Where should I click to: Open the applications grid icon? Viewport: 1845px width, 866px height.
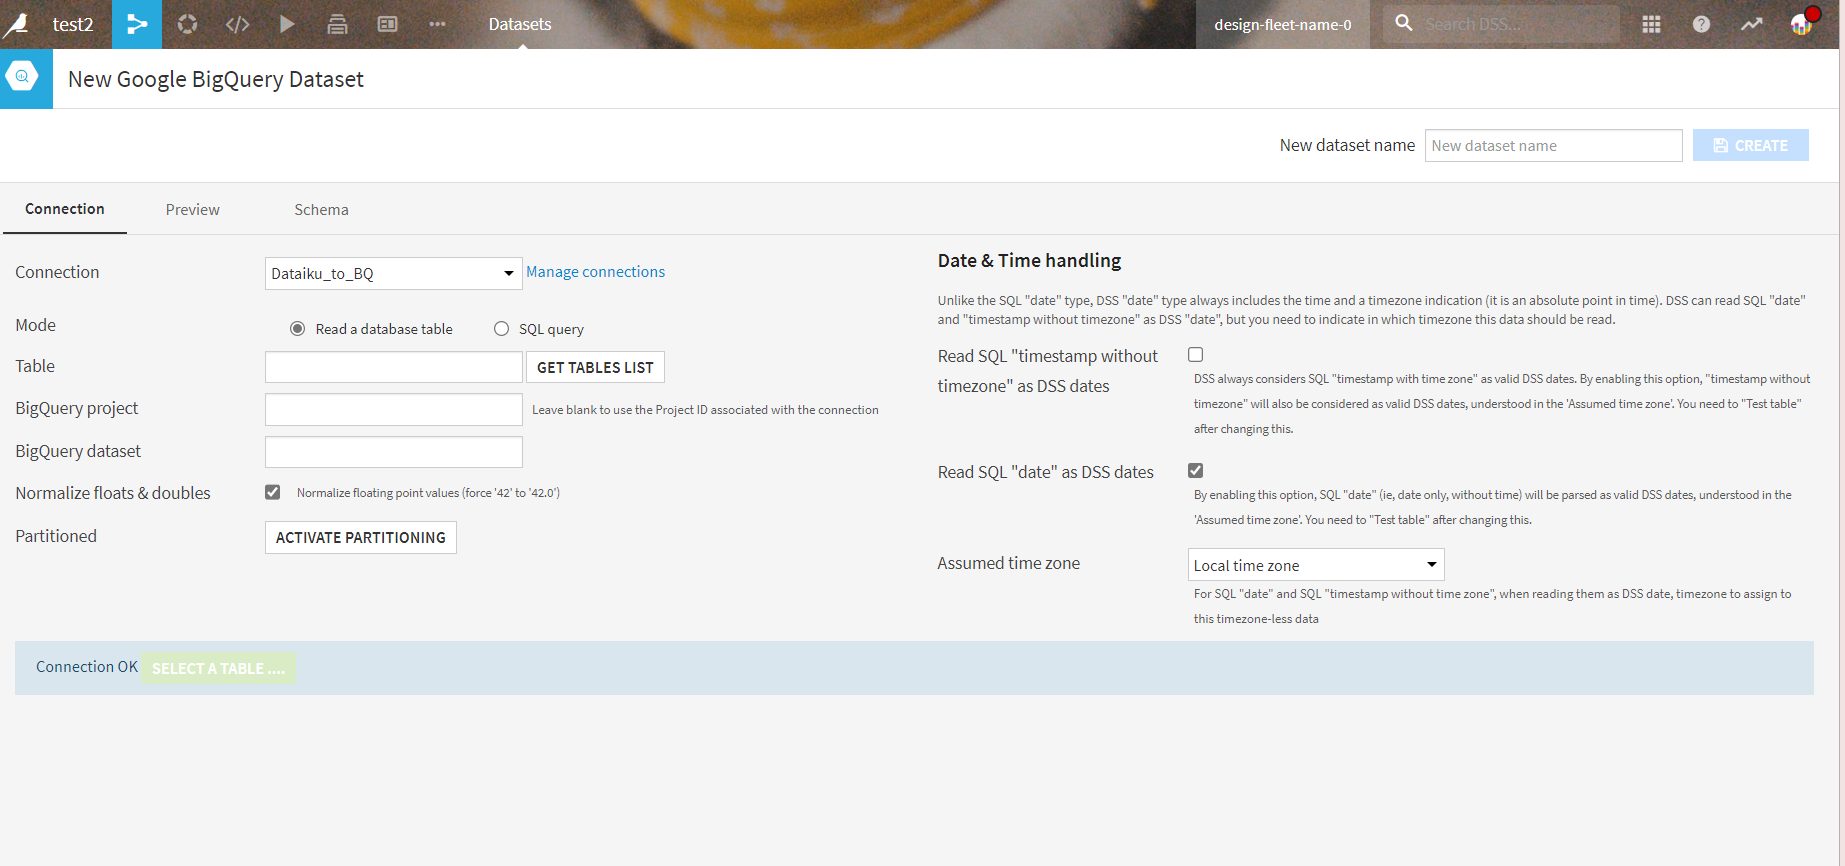click(1651, 24)
